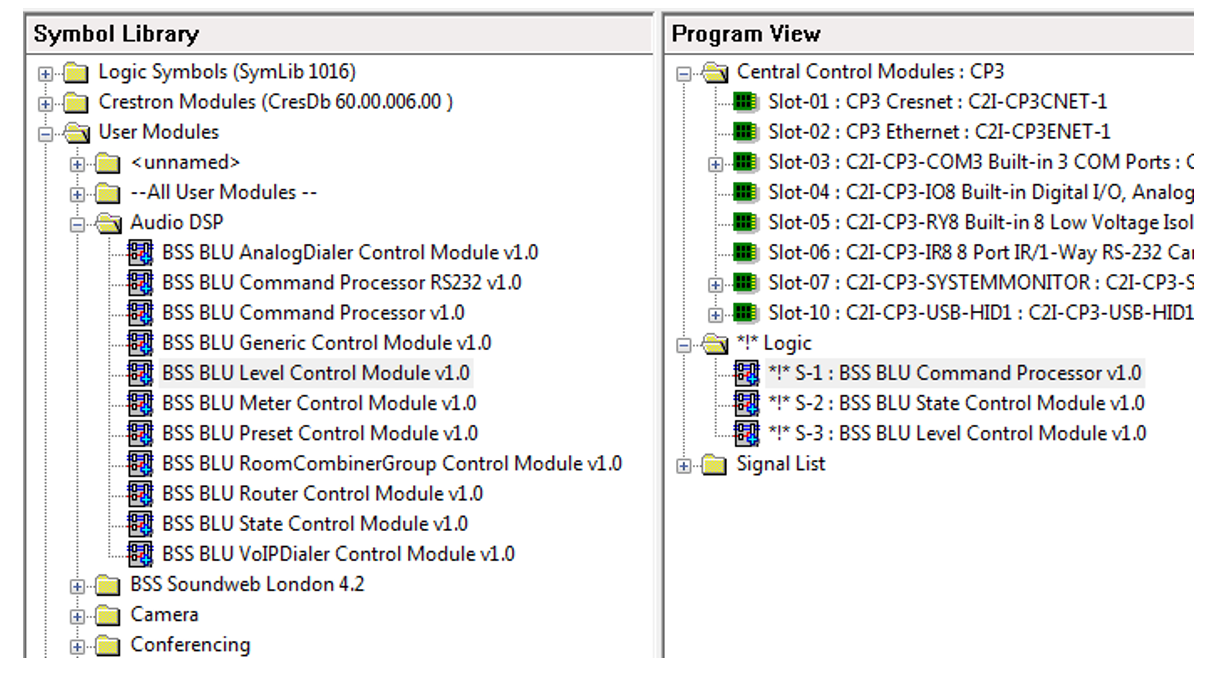Screen dimensions: 1209x687
Task: Collapse the Central Control Modules tree
Action: (683, 73)
